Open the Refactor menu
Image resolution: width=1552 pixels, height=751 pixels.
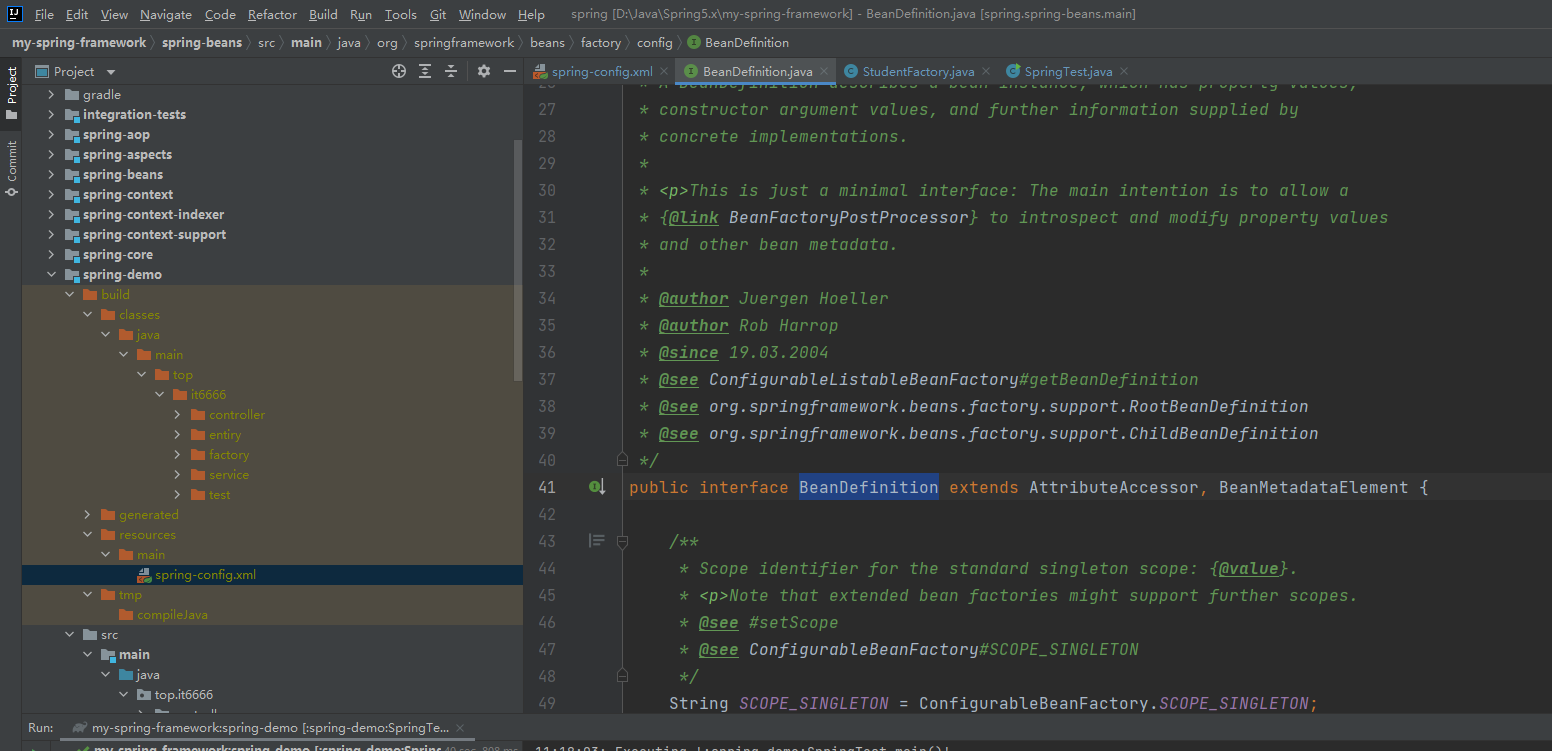[x=272, y=15]
